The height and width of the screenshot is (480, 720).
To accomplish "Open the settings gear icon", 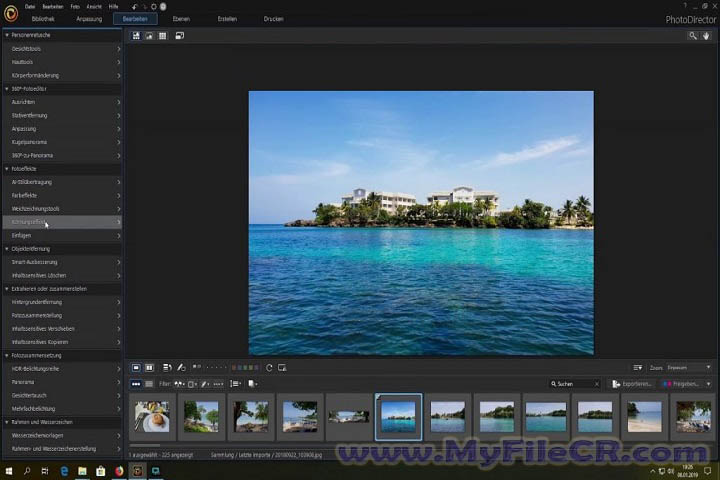I will [154, 7].
